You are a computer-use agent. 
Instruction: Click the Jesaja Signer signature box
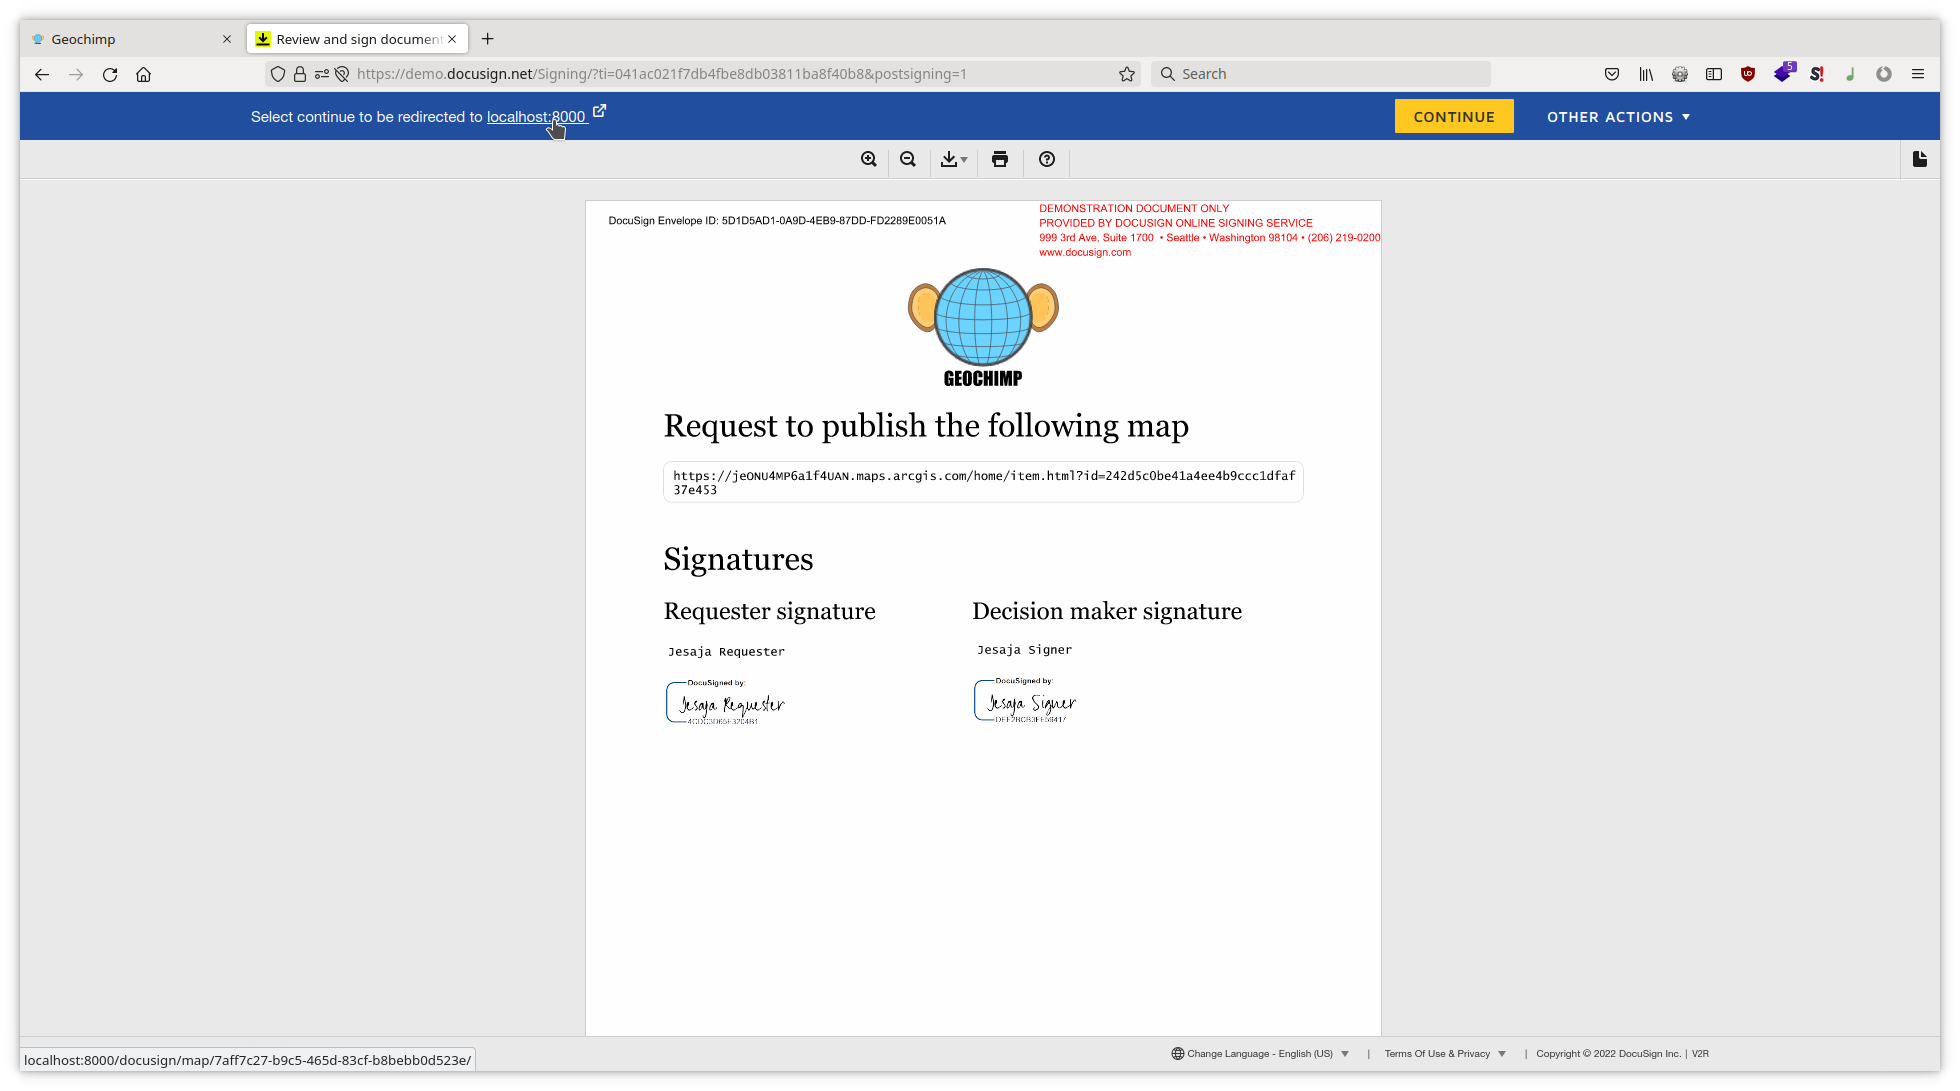point(1027,701)
